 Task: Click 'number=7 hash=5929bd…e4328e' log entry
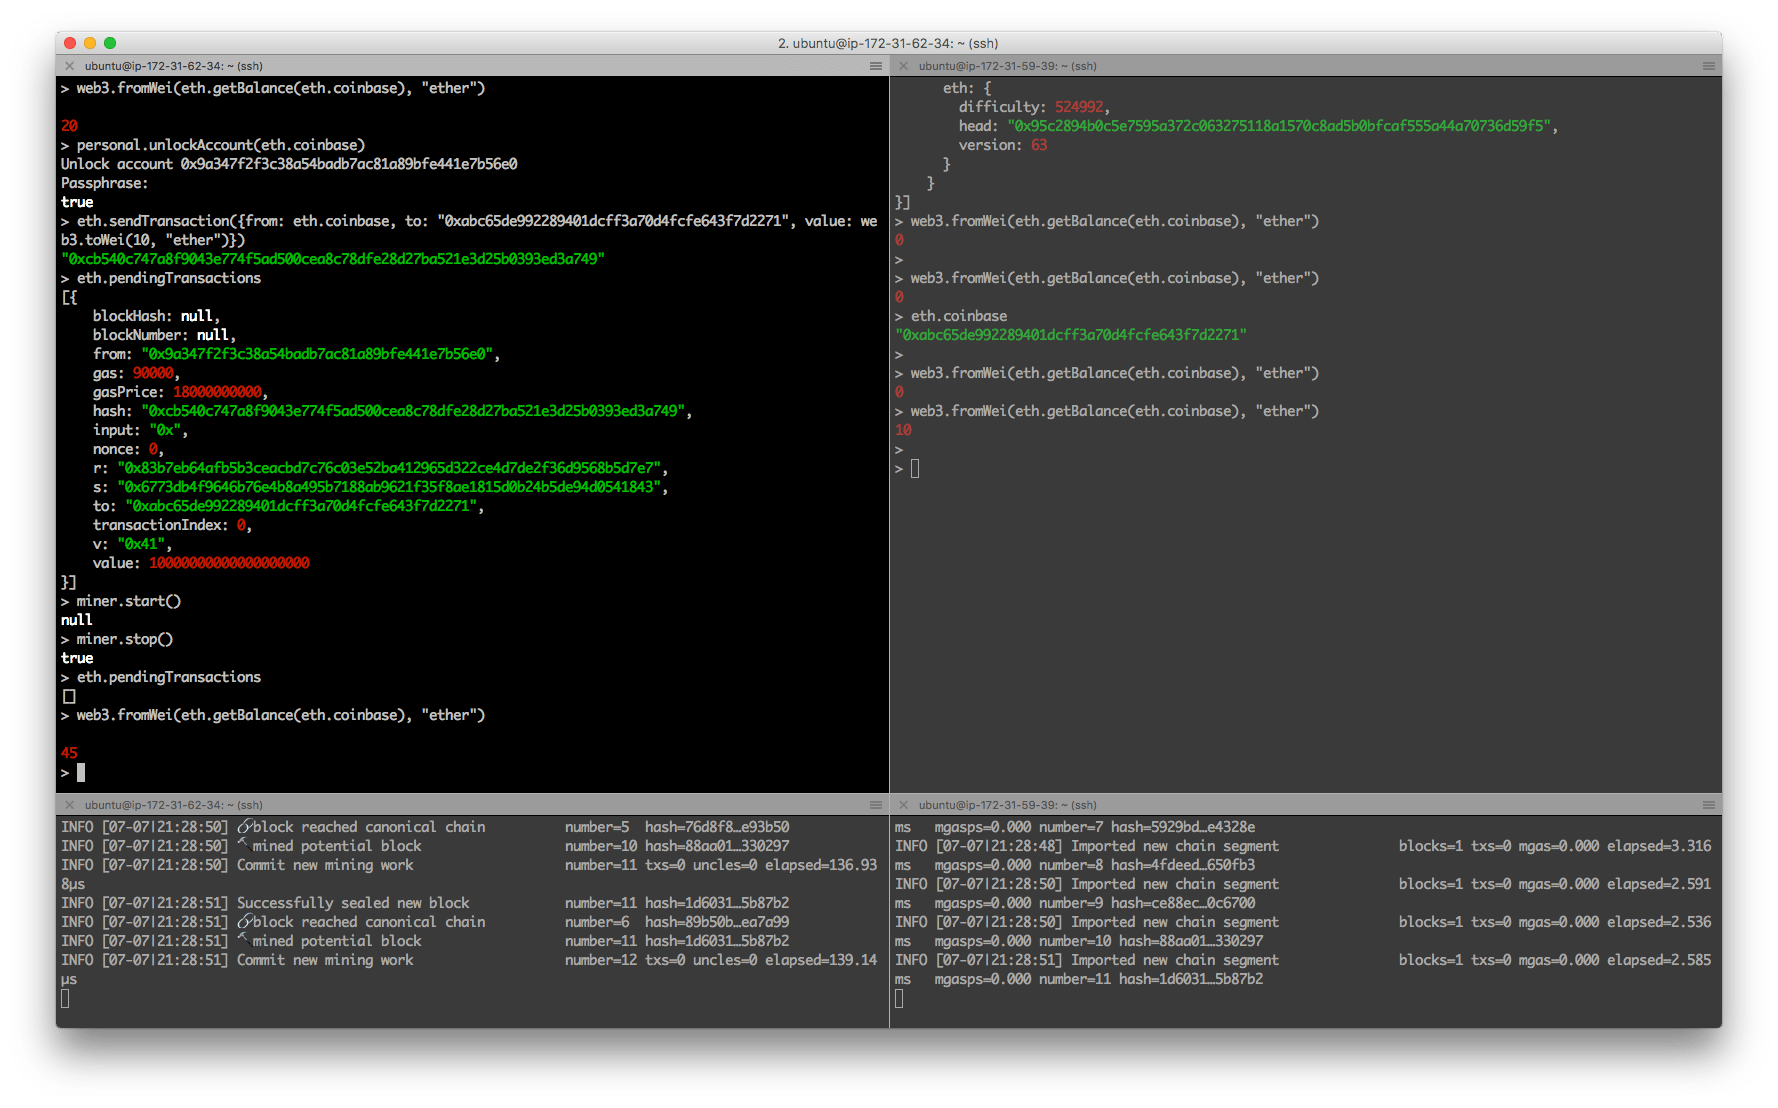[x=1147, y=827]
